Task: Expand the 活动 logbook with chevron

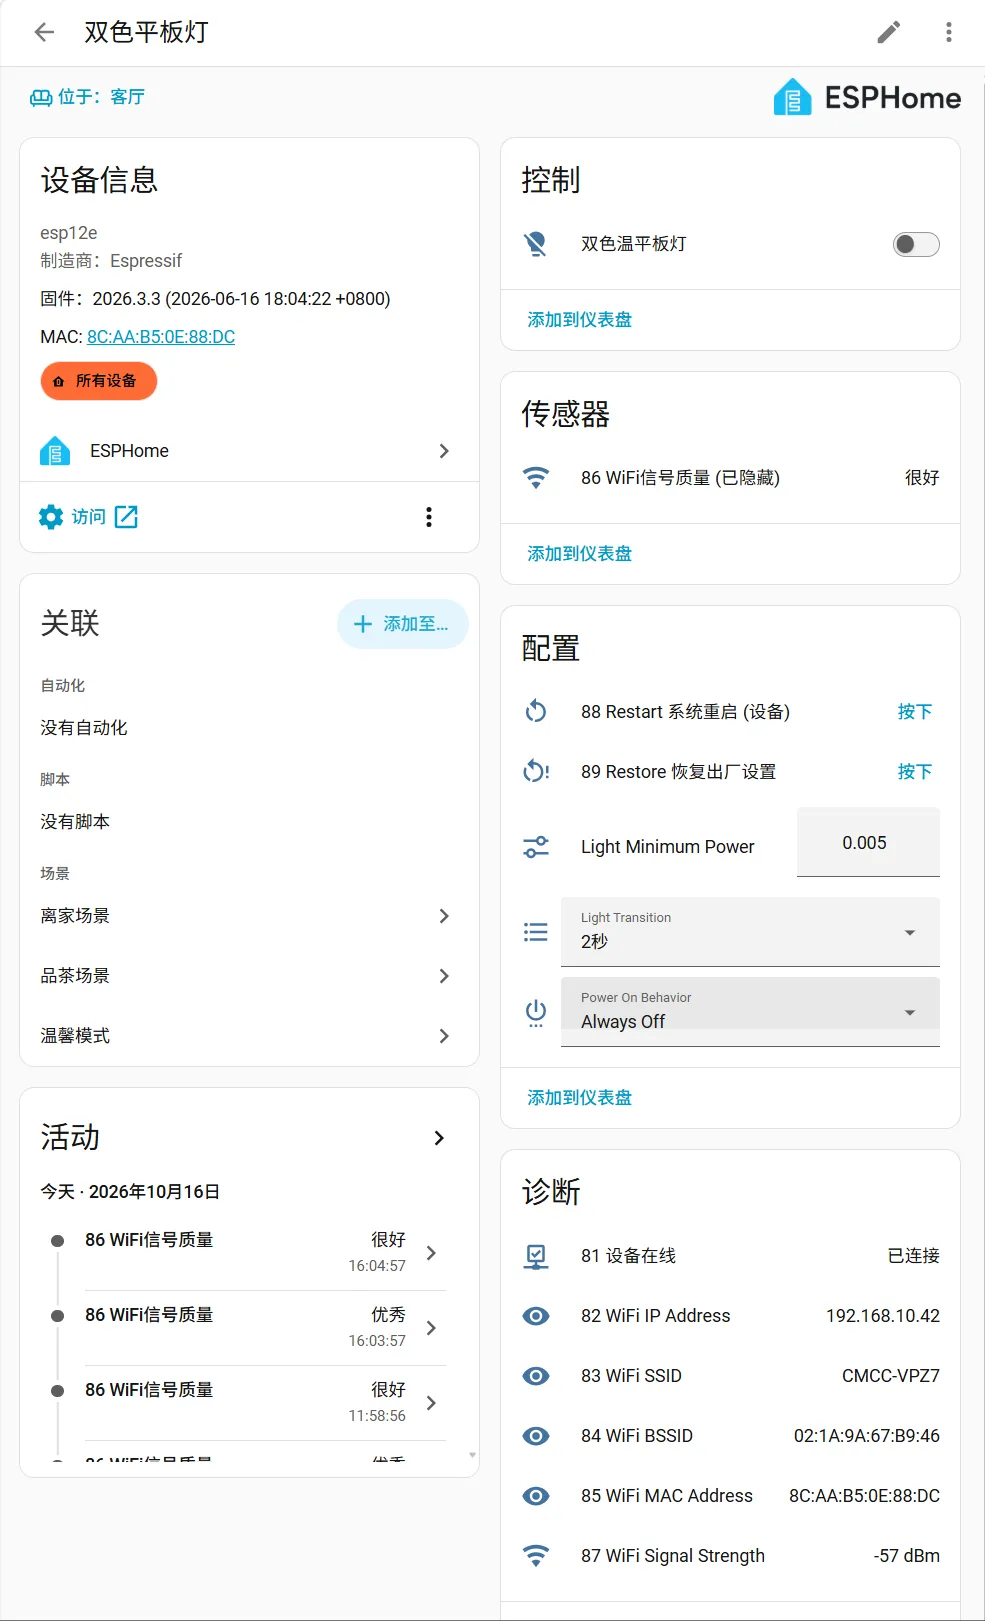Action: 439,1138
